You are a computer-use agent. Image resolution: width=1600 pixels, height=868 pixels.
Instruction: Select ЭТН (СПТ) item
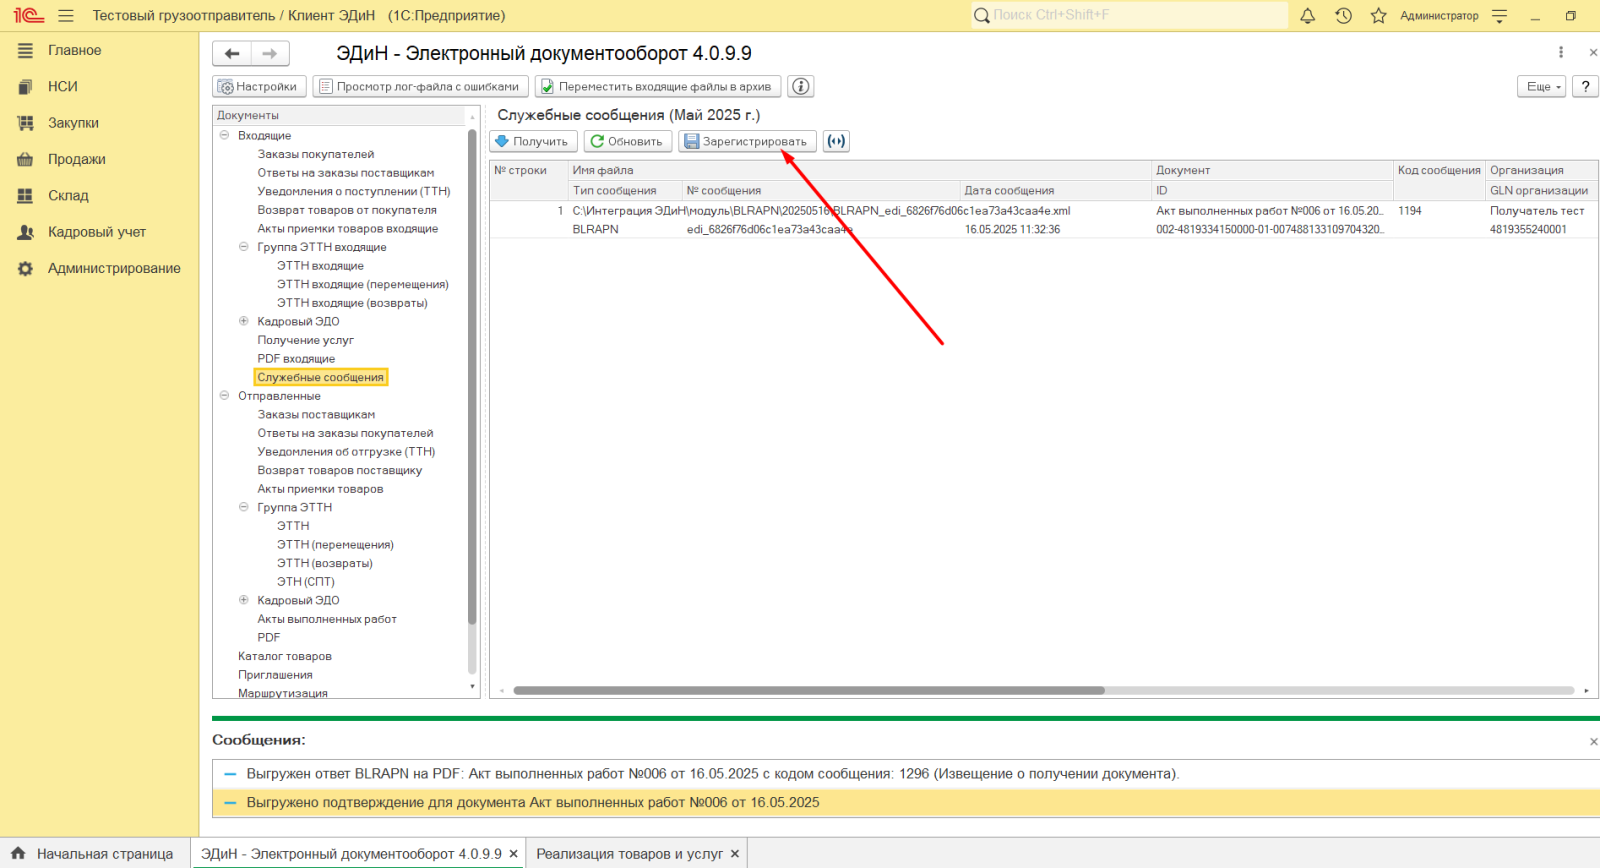[306, 582]
